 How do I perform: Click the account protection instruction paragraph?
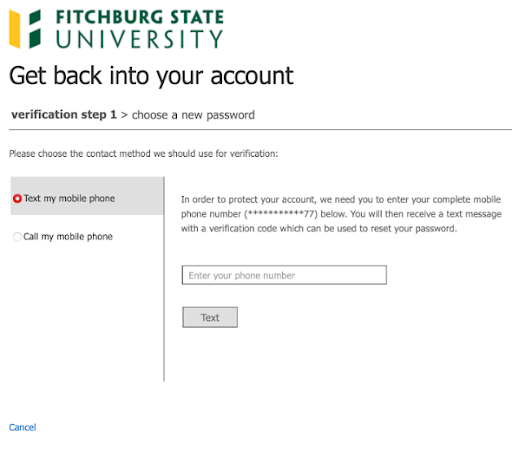[341, 214]
